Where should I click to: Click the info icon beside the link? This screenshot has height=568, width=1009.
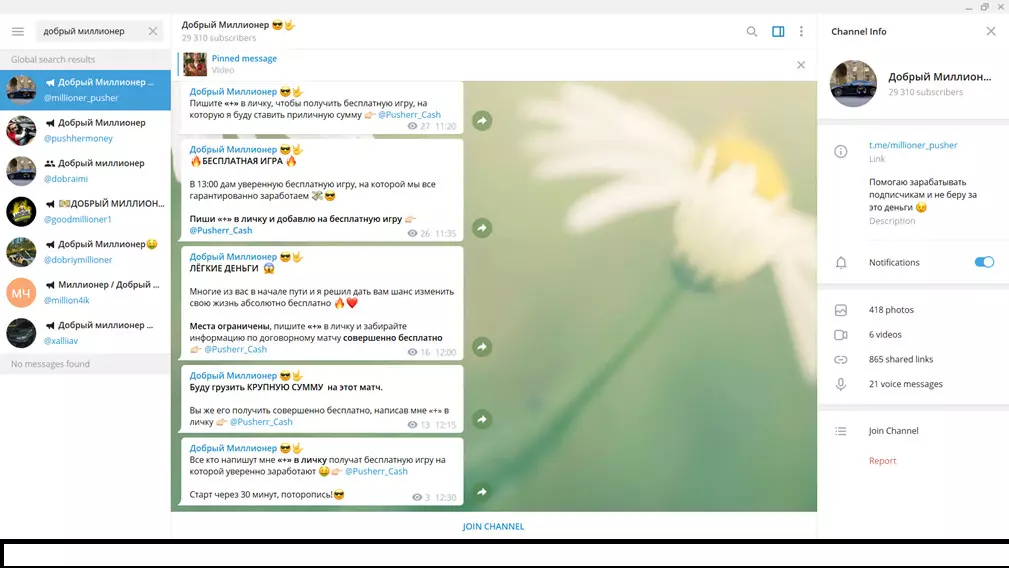click(x=840, y=152)
